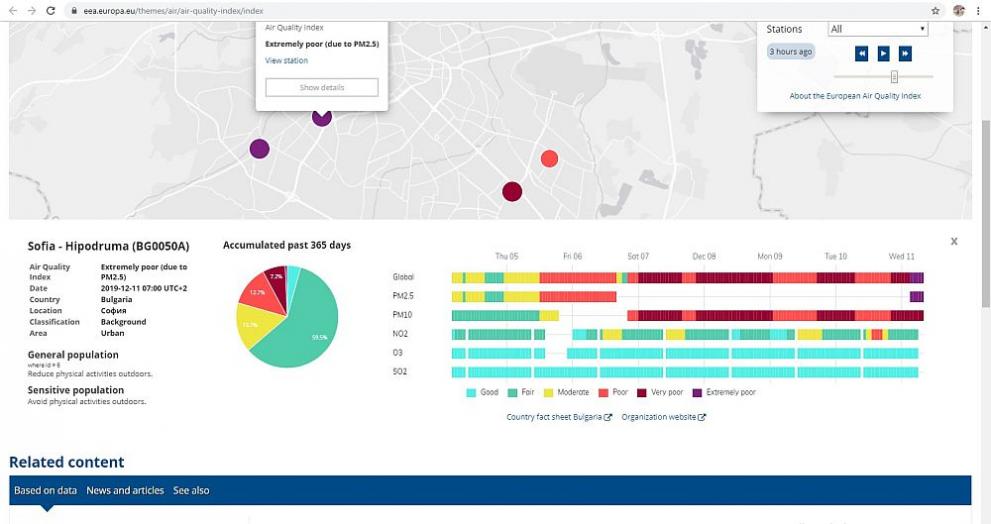Image resolution: width=991 pixels, height=524 pixels.
Task: Switch to the See also tab
Action: point(191,490)
